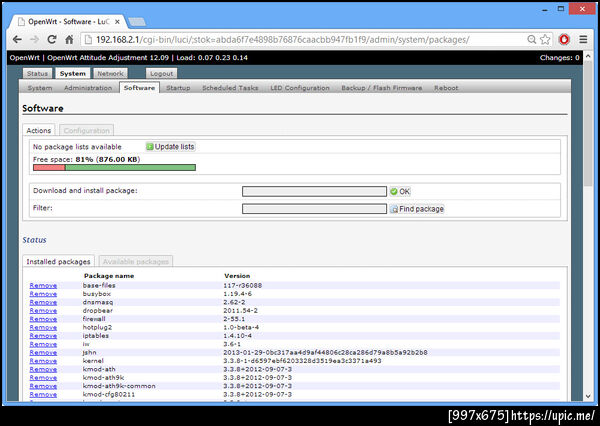Focus the Filter input field
Screen dimensions: 600x426
point(314,209)
